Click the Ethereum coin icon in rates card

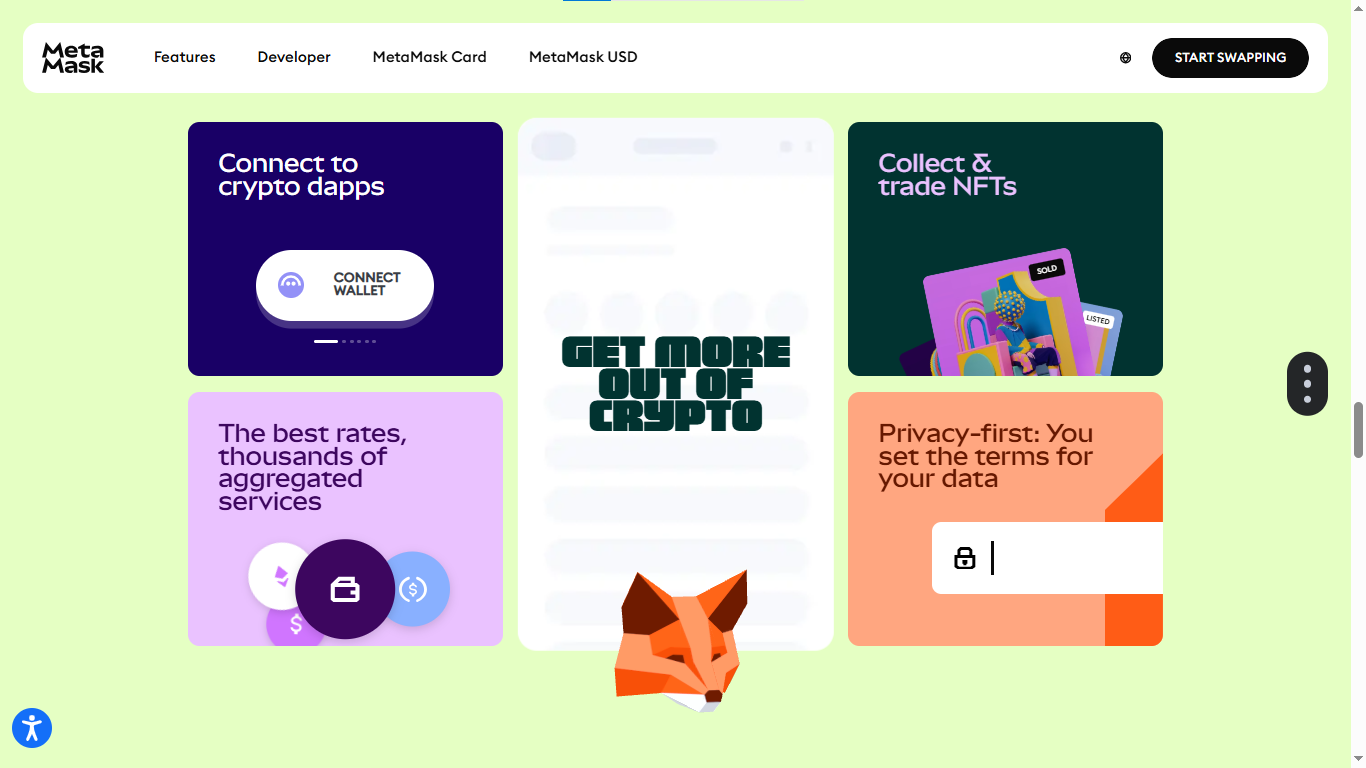[281, 576]
